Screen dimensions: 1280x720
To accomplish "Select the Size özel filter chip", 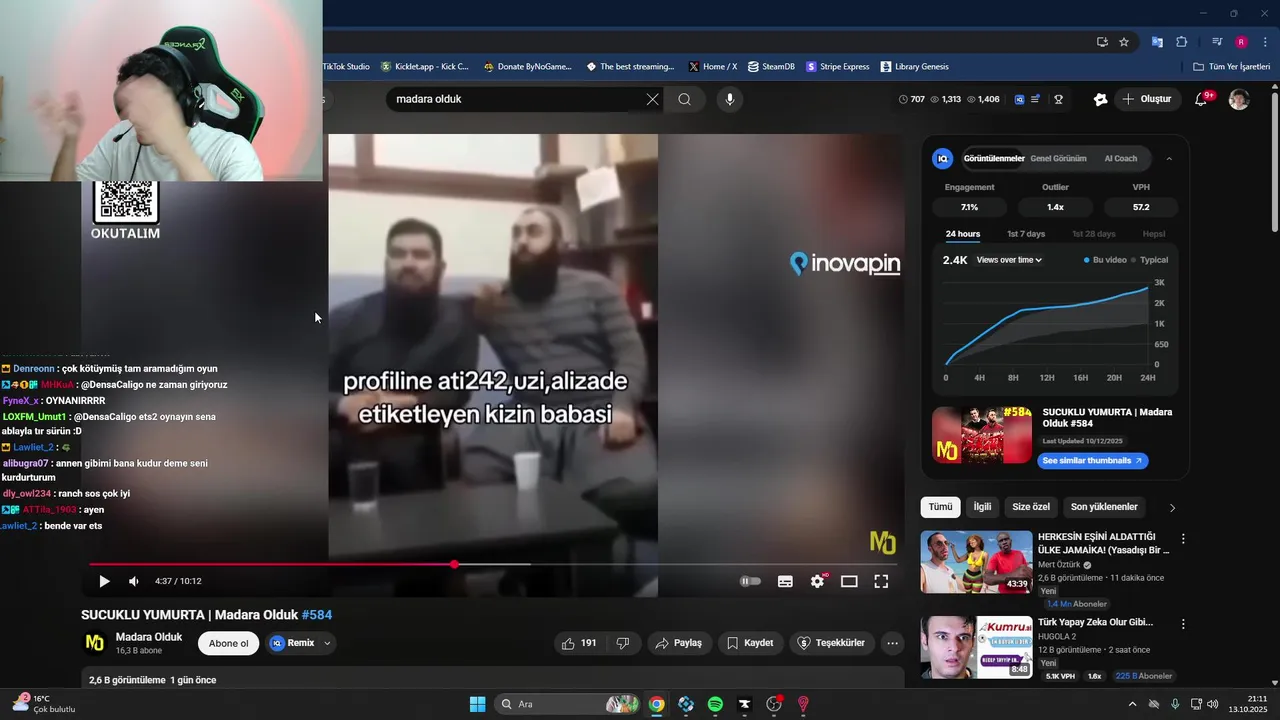I will 1031,507.
